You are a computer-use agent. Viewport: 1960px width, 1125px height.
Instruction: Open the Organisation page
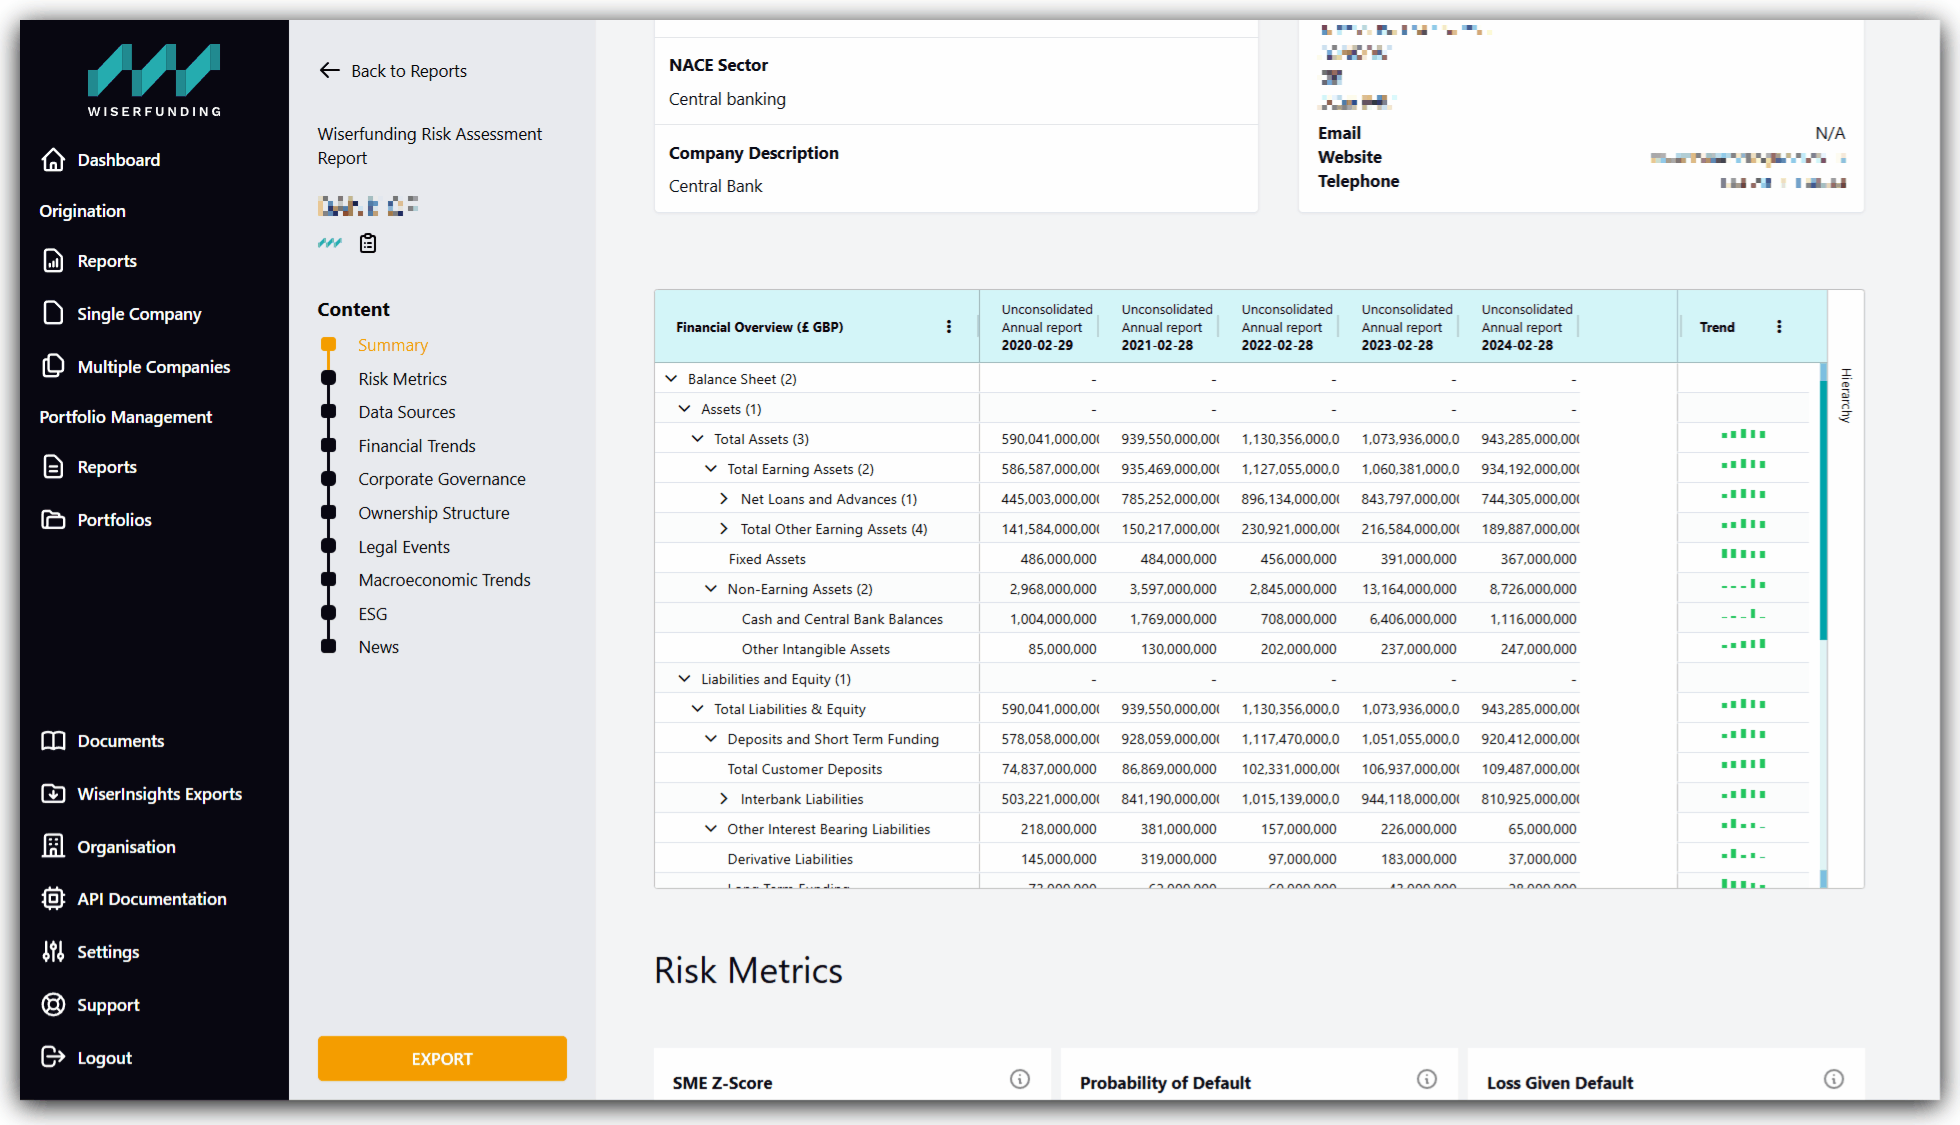(108, 847)
